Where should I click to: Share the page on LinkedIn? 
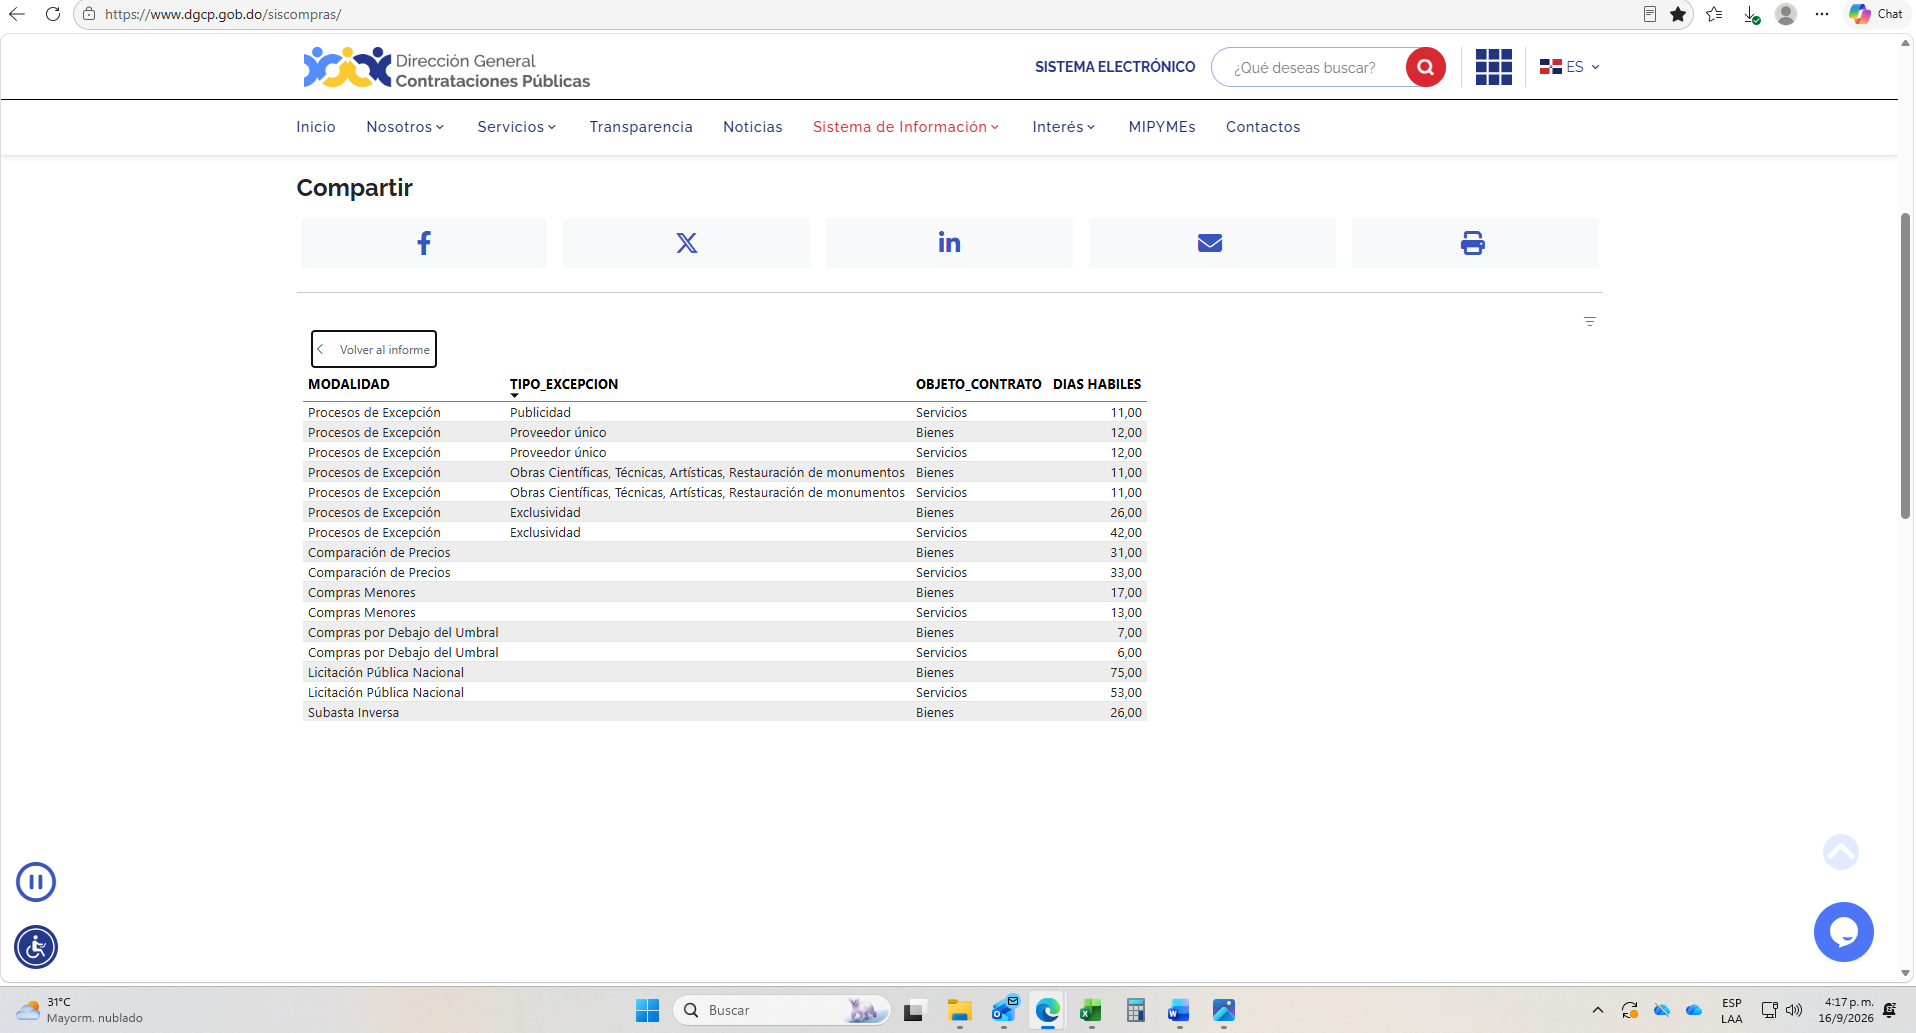[x=949, y=243]
